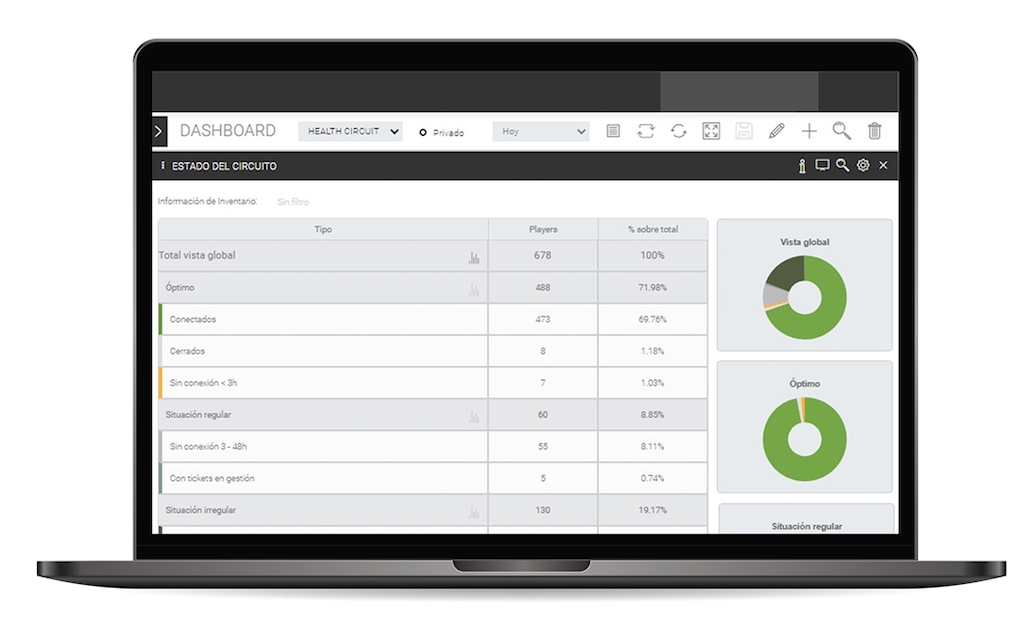Click the plus icon to add widget
1024x621 pixels.
pyautogui.click(x=809, y=131)
